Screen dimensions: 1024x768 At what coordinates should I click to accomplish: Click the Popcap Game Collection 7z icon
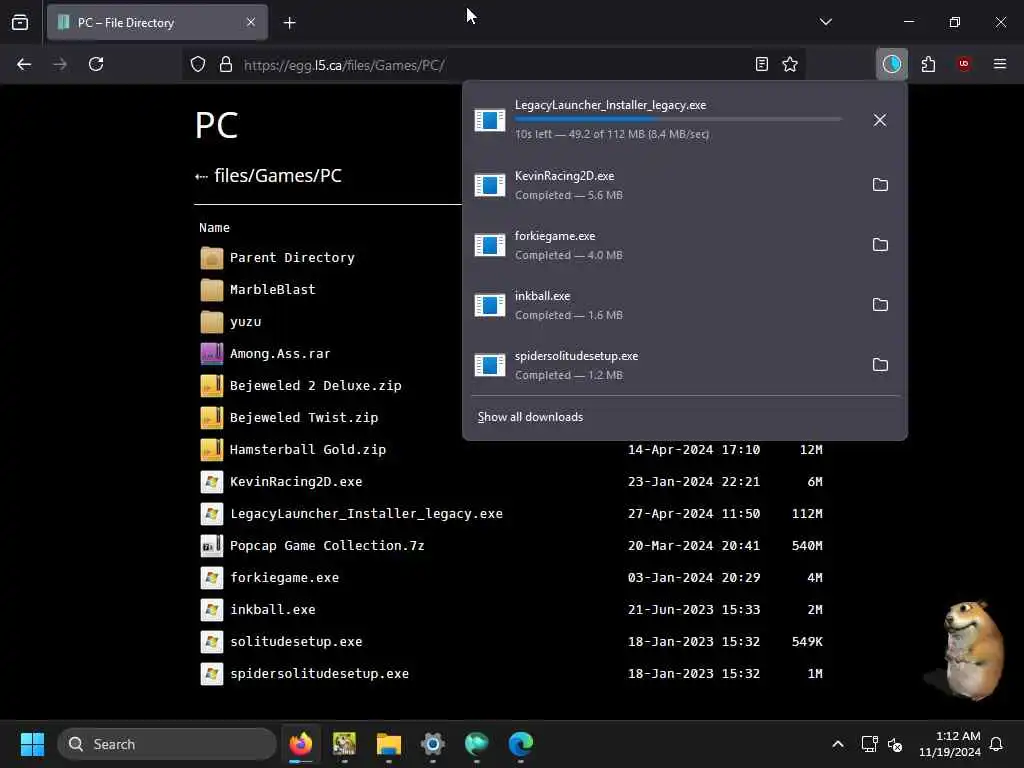(212, 545)
